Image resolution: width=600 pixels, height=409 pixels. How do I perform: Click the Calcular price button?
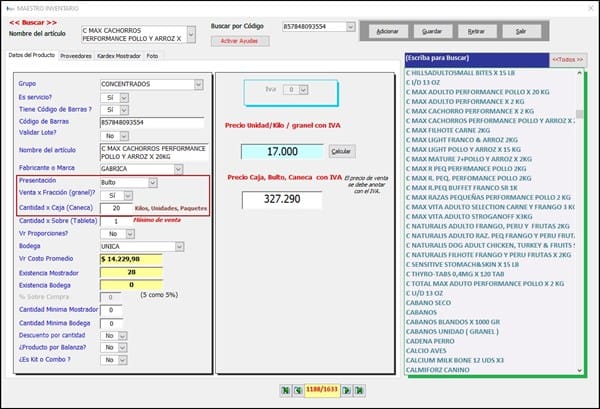[x=342, y=152]
